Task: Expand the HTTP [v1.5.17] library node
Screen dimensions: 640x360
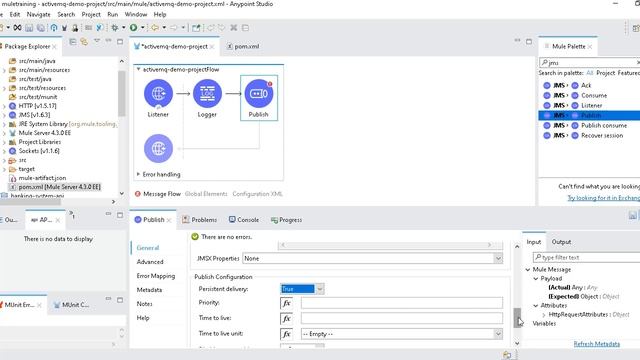Action: tap(4, 106)
